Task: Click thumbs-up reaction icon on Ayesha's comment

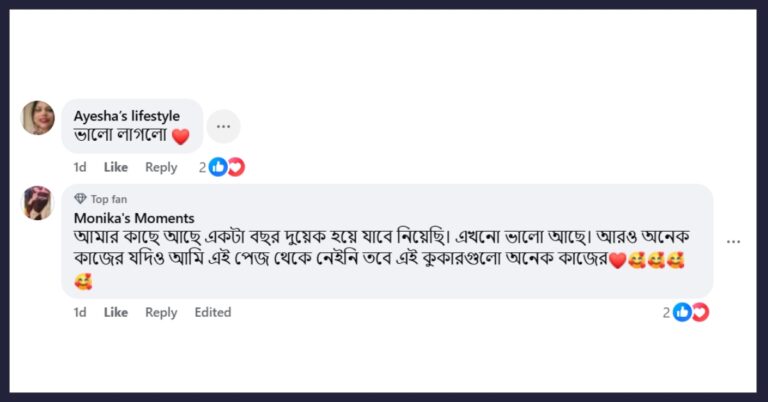Action: pos(218,167)
